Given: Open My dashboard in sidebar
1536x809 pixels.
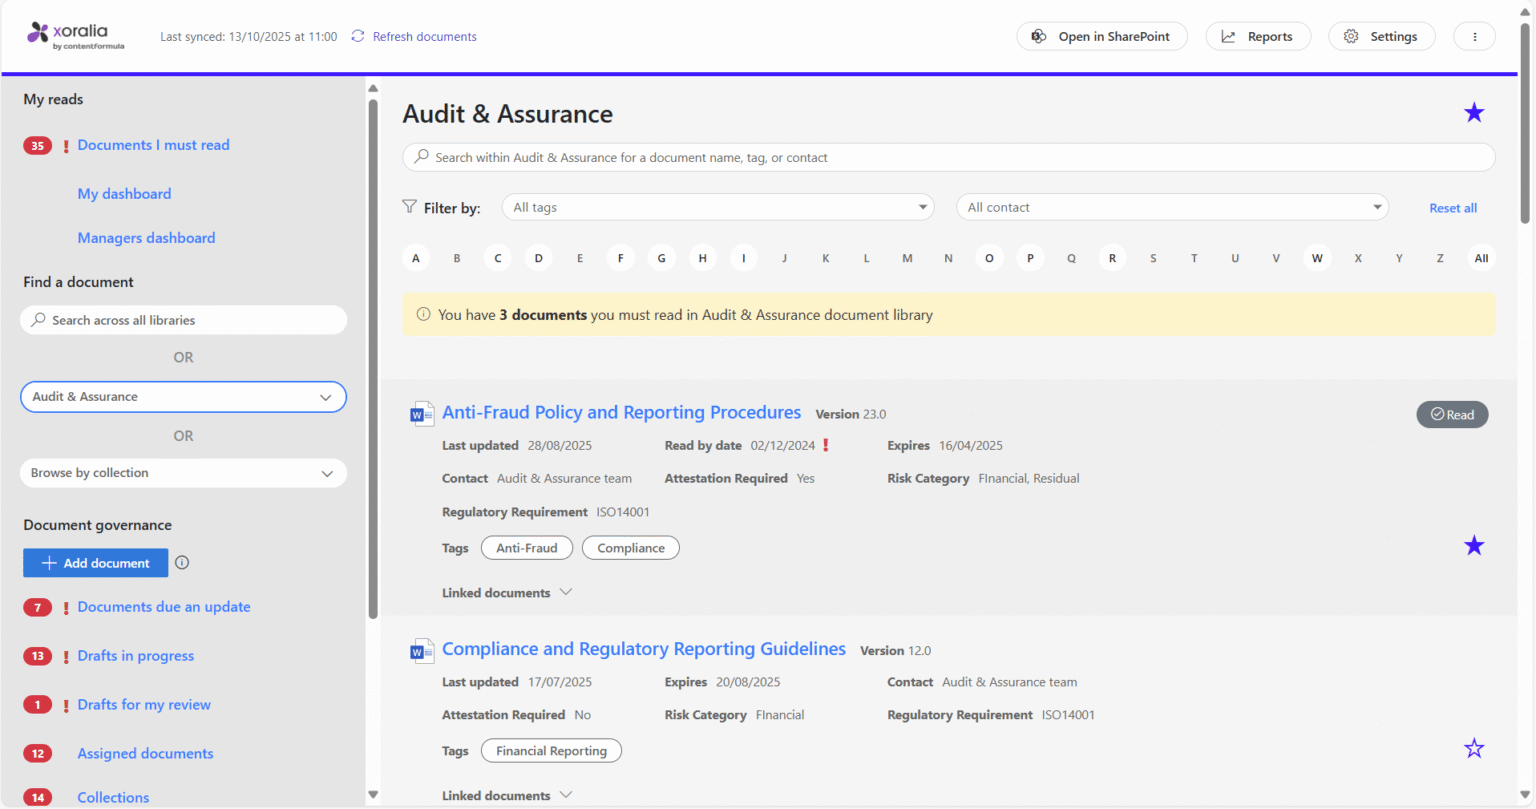Looking at the screenshot, I should [124, 194].
